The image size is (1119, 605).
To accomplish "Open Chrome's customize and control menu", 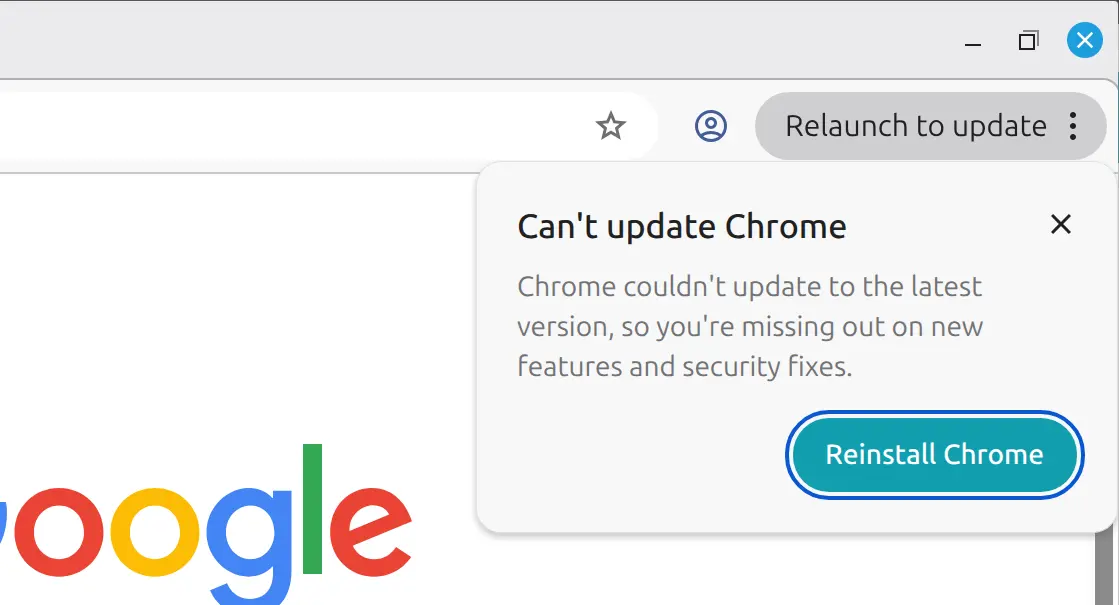I will click(x=1073, y=126).
